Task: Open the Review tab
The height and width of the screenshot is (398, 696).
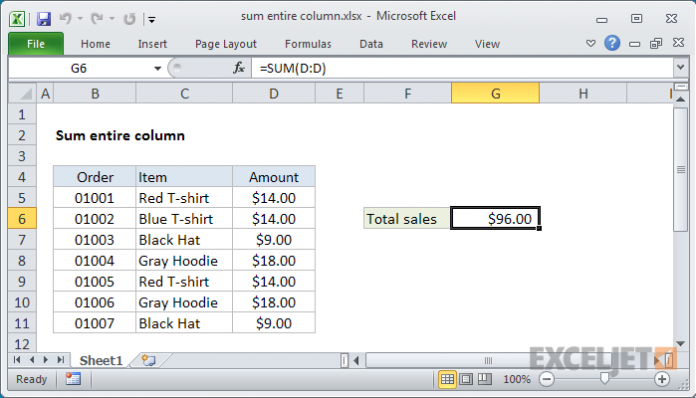Action: point(429,44)
